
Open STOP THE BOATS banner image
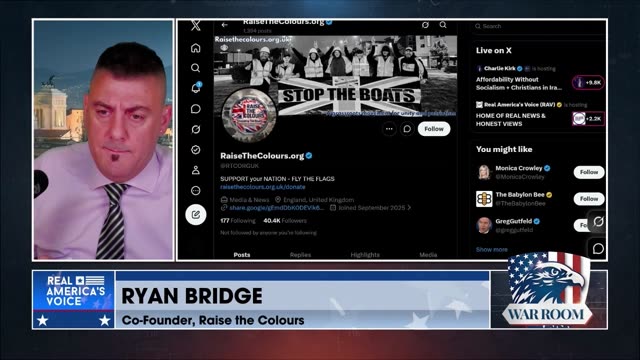point(336,76)
